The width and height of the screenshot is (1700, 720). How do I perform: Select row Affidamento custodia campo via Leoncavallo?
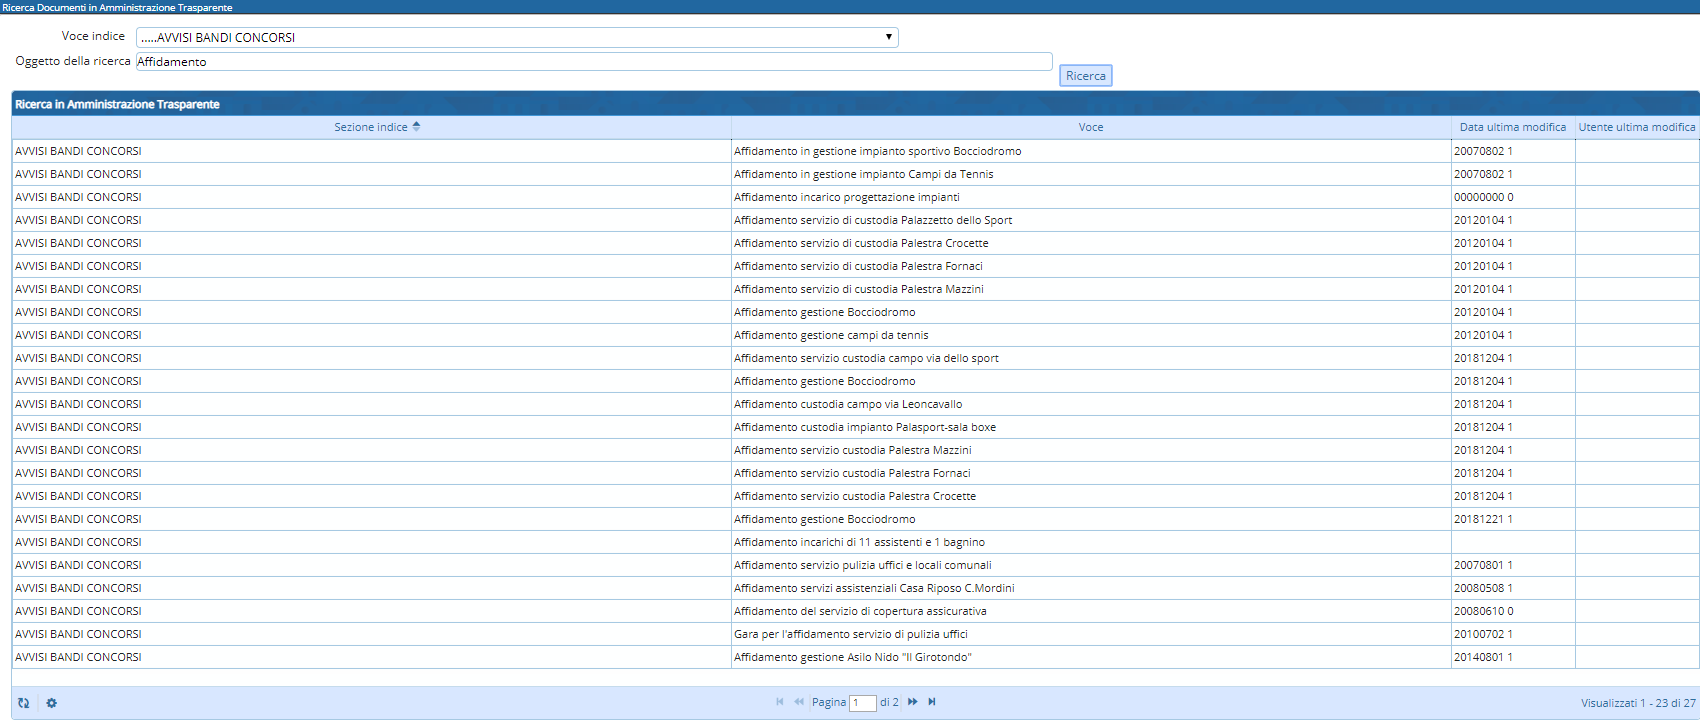[x=848, y=404]
